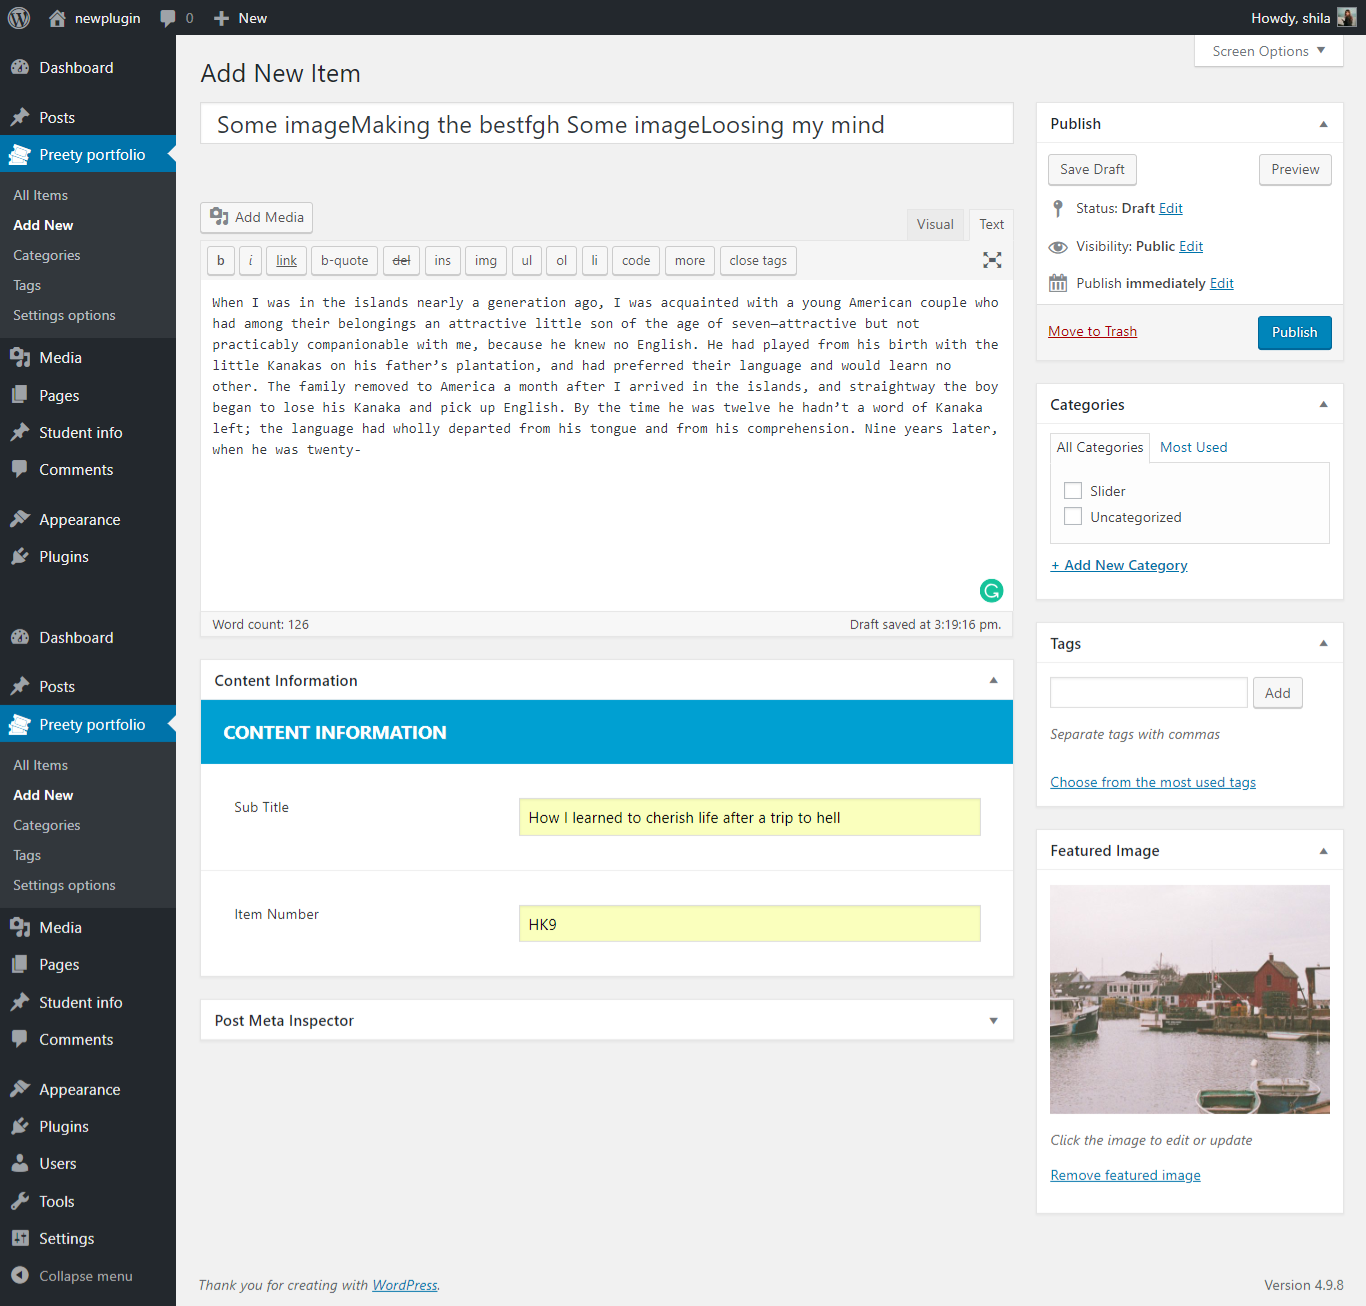Click the green Grammarly icon in editor
The width and height of the screenshot is (1366, 1306).
pyautogui.click(x=991, y=591)
